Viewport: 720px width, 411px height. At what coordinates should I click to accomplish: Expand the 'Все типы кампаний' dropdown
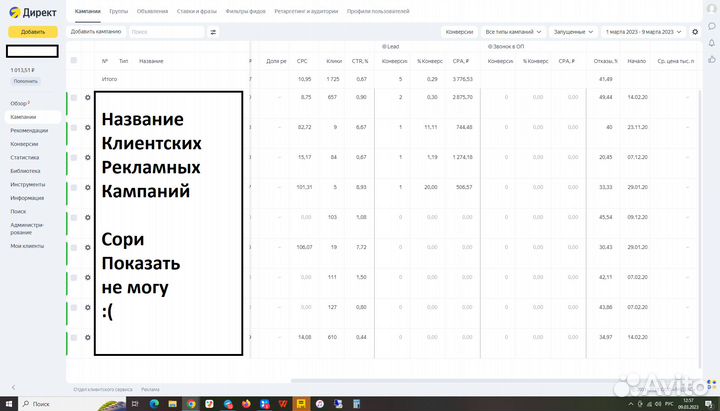[513, 32]
